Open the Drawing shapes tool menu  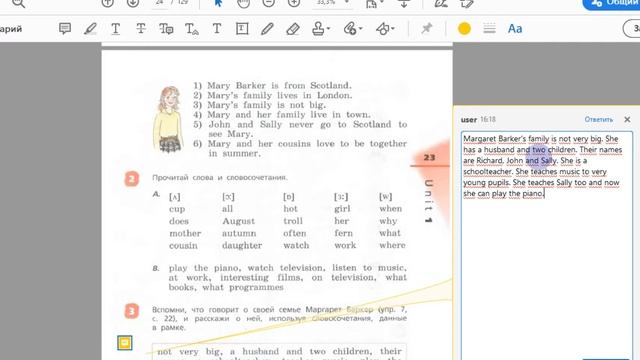point(385,29)
